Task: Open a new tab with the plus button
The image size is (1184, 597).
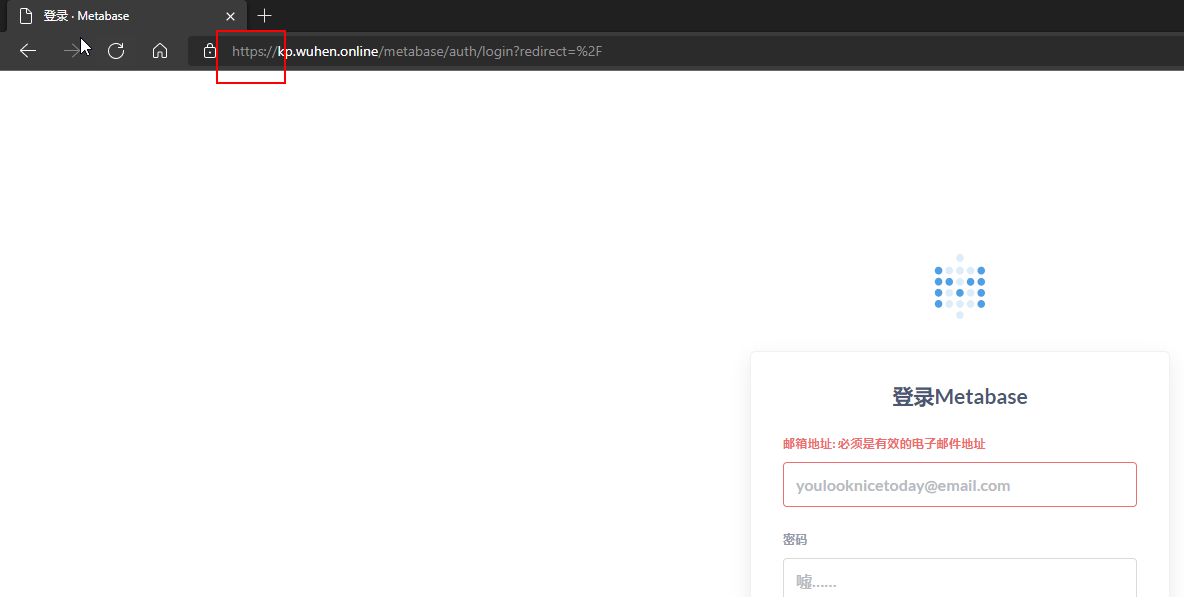Action: 264,16
